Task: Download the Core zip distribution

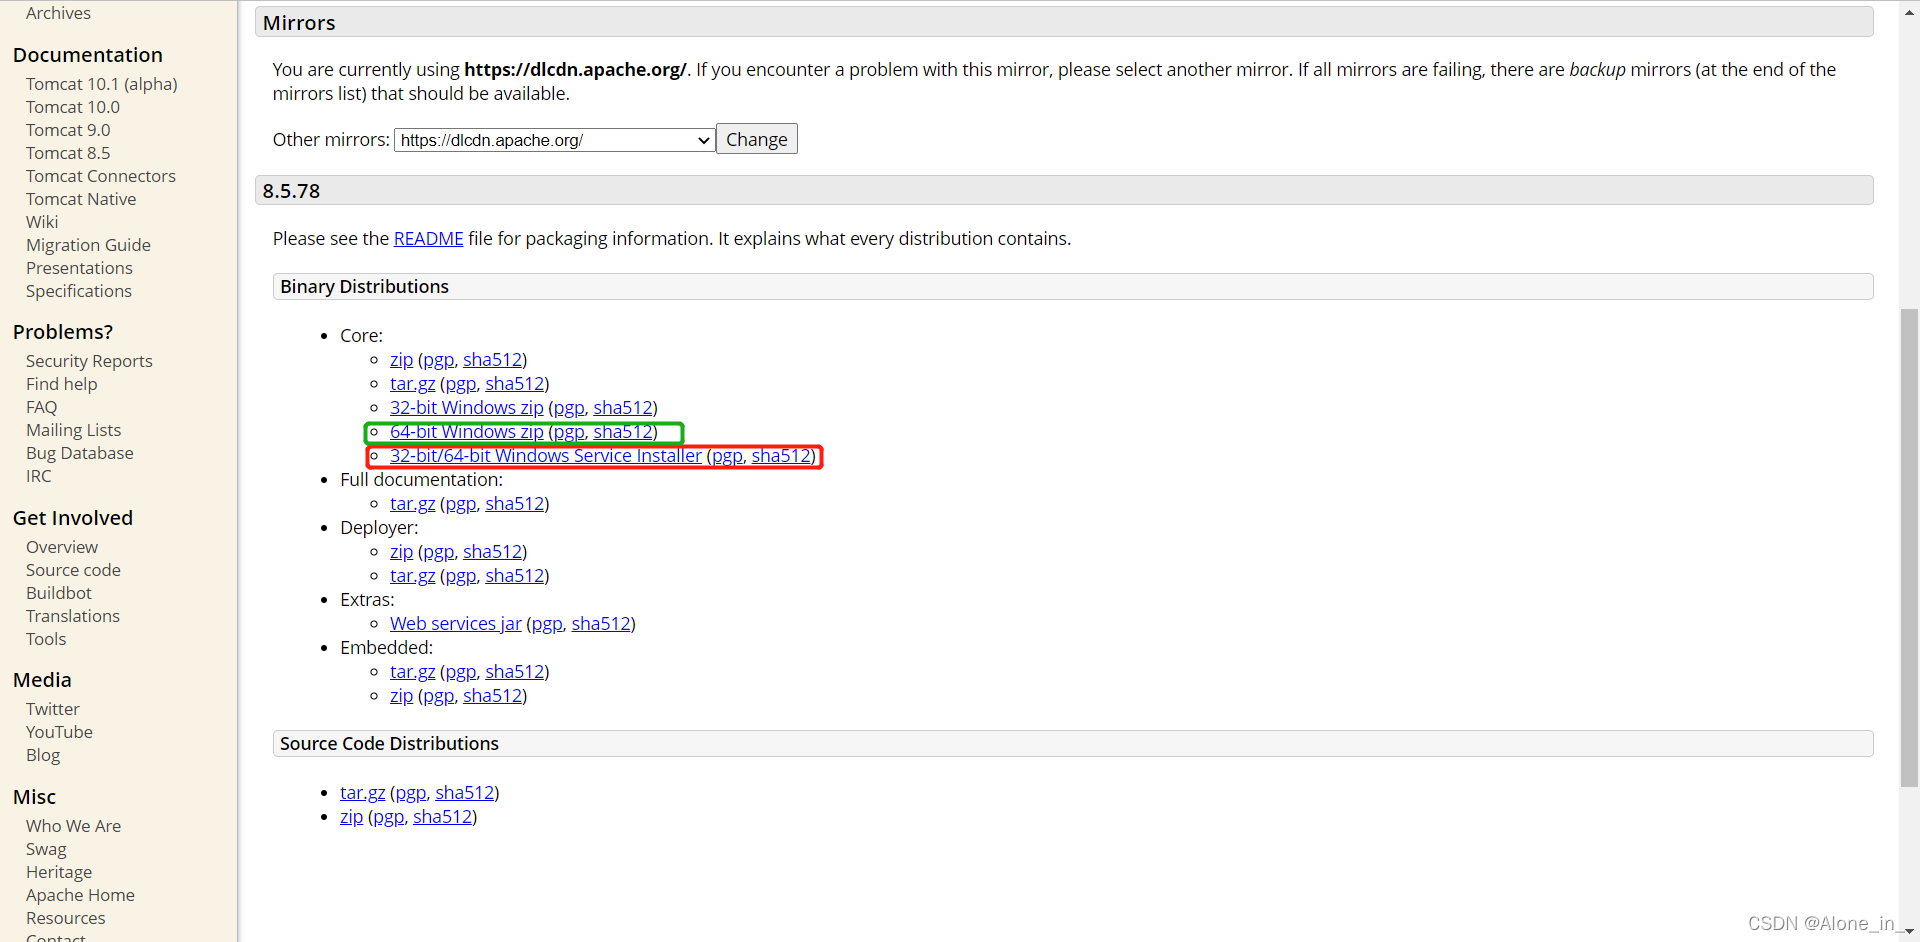Action: click(x=401, y=360)
